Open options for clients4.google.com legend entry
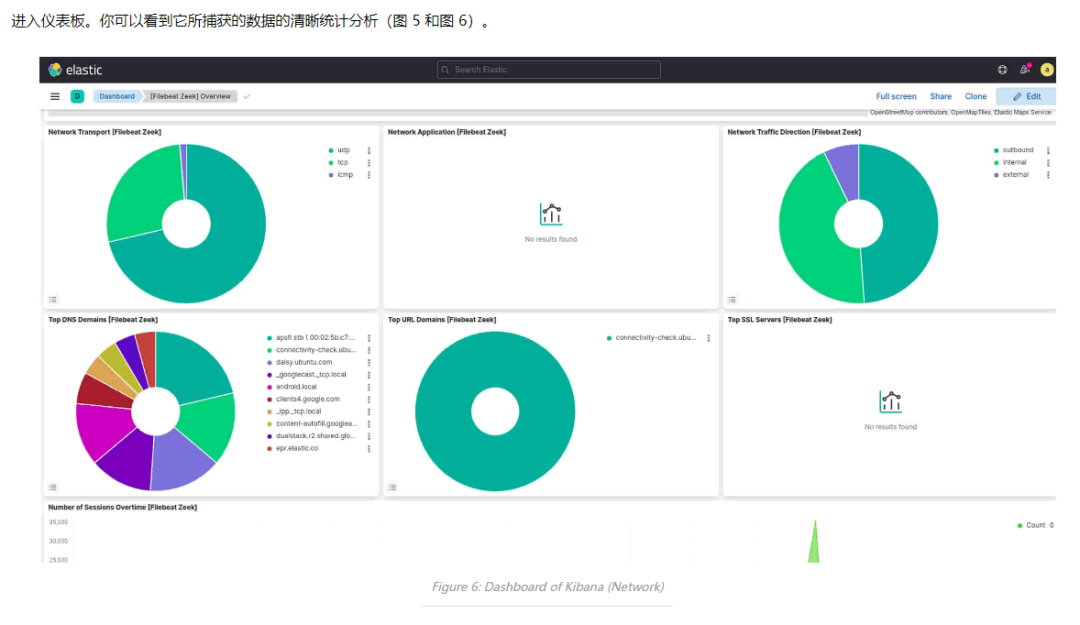The height and width of the screenshot is (625, 1080). (369, 399)
